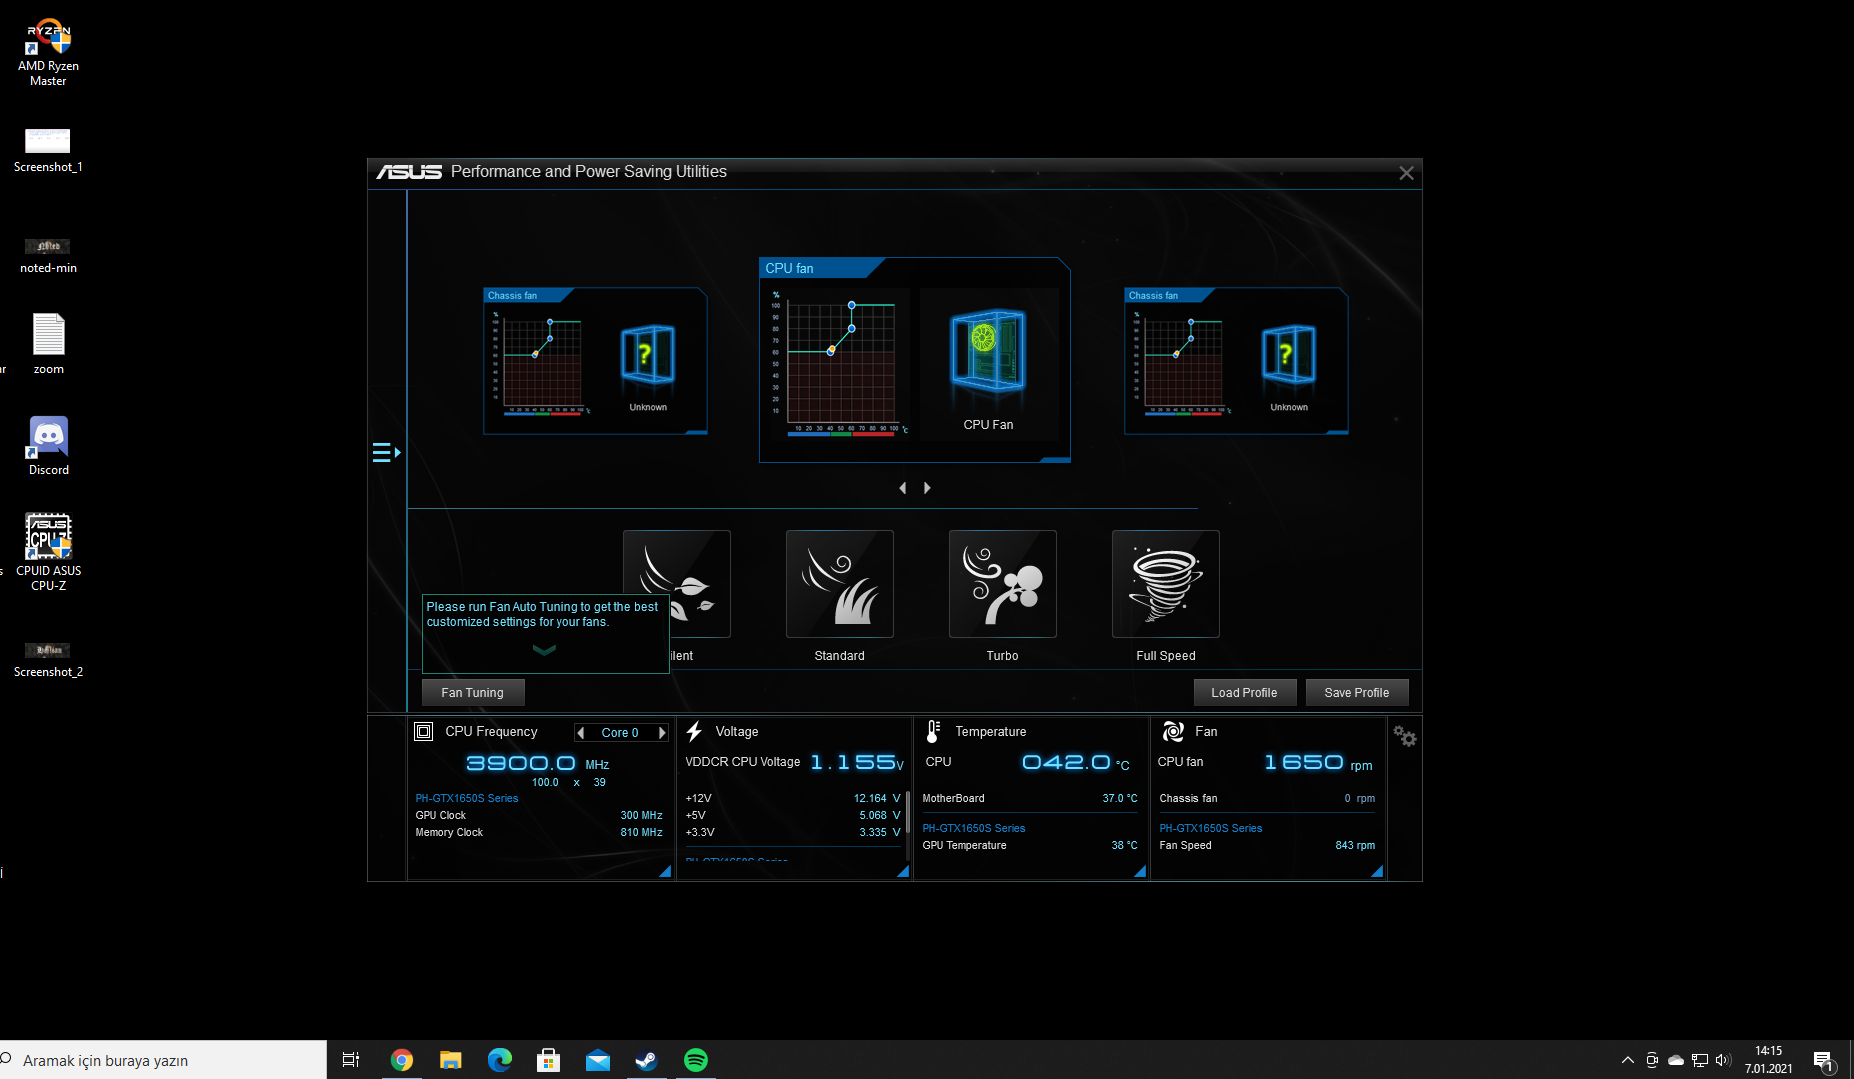Open the settings gear in monitor bar
The image size is (1854, 1079).
click(x=1405, y=736)
